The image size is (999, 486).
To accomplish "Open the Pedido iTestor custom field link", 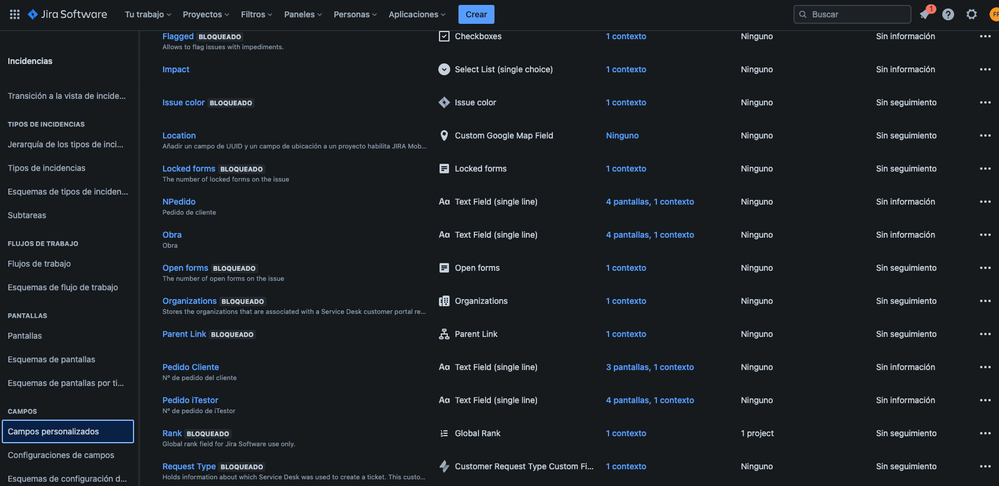I will click(x=190, y=401).
